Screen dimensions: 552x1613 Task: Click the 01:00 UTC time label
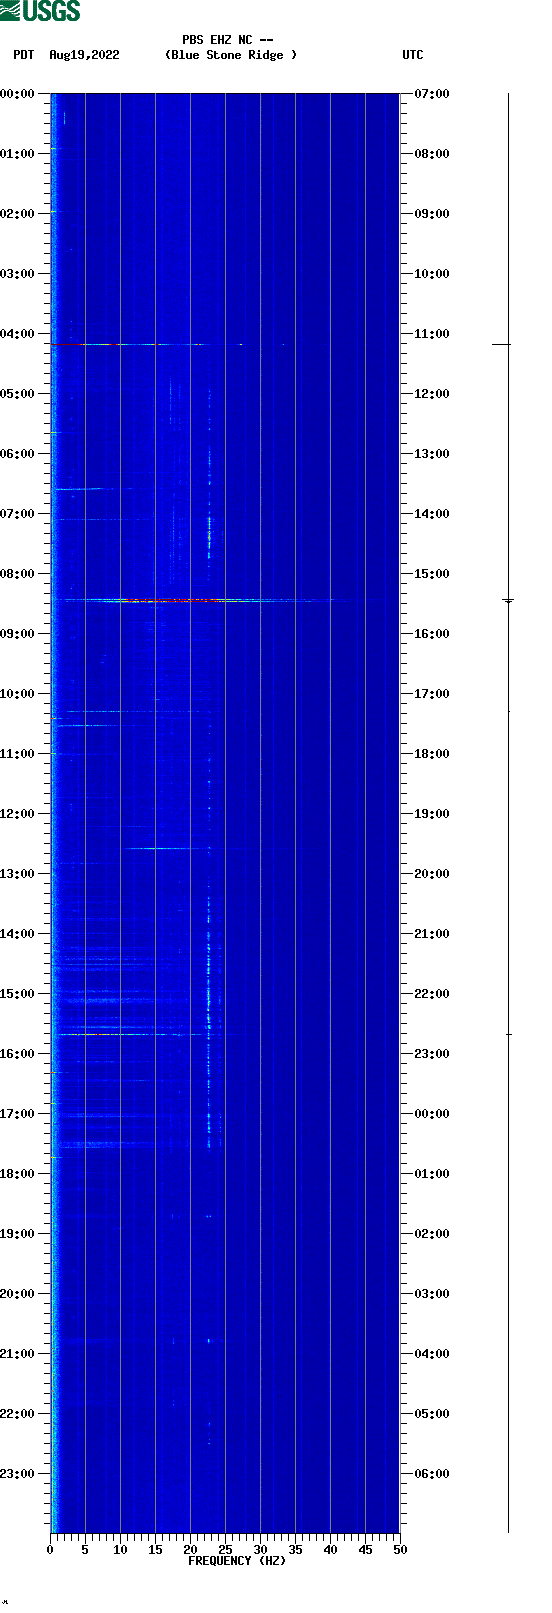click(x=432, y=1174)
